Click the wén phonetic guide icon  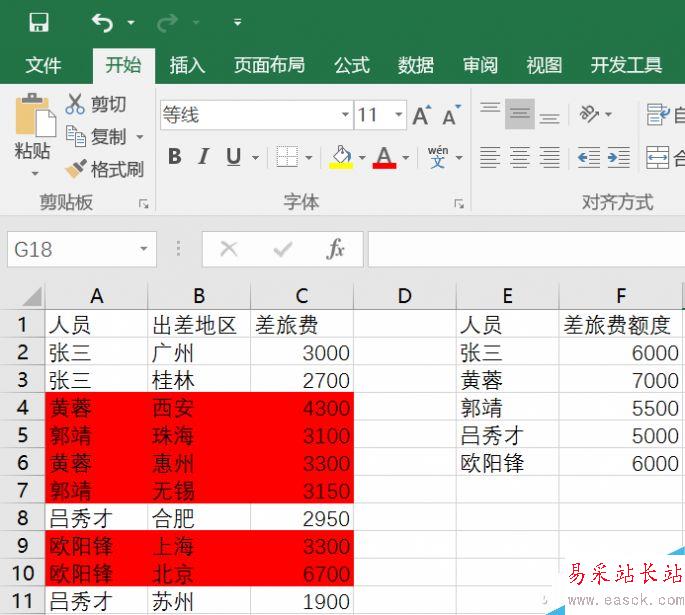tap(438, 157)
